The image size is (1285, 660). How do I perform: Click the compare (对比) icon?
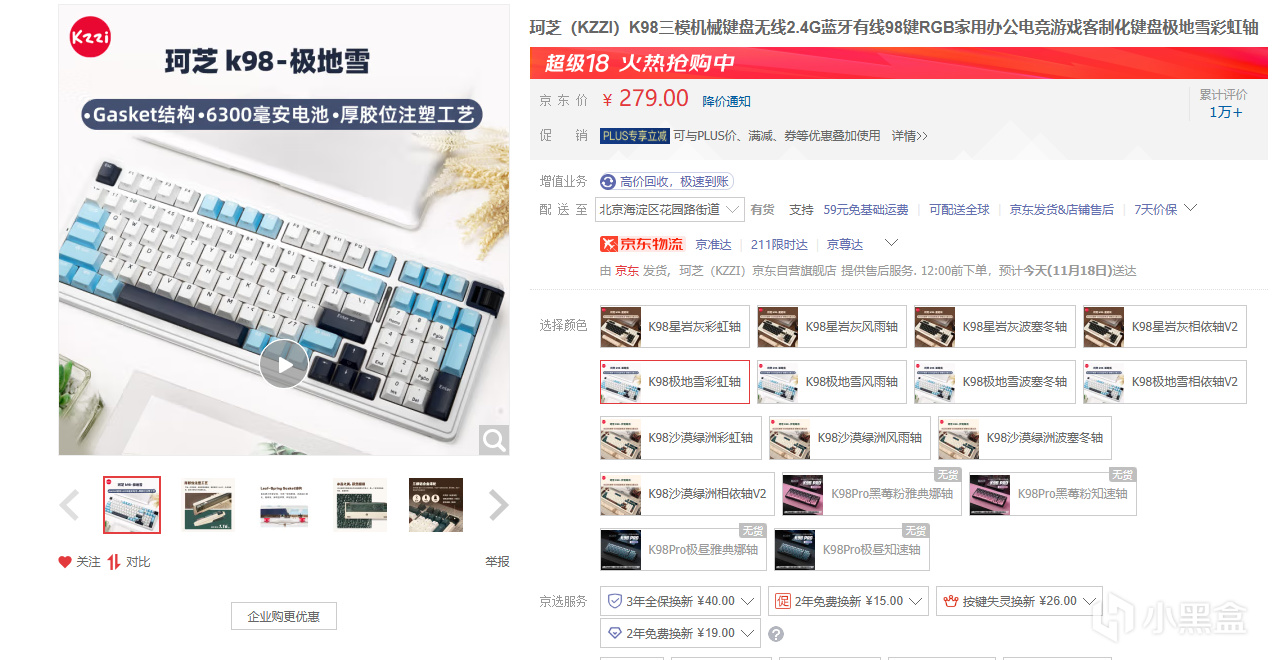[114, 562]
